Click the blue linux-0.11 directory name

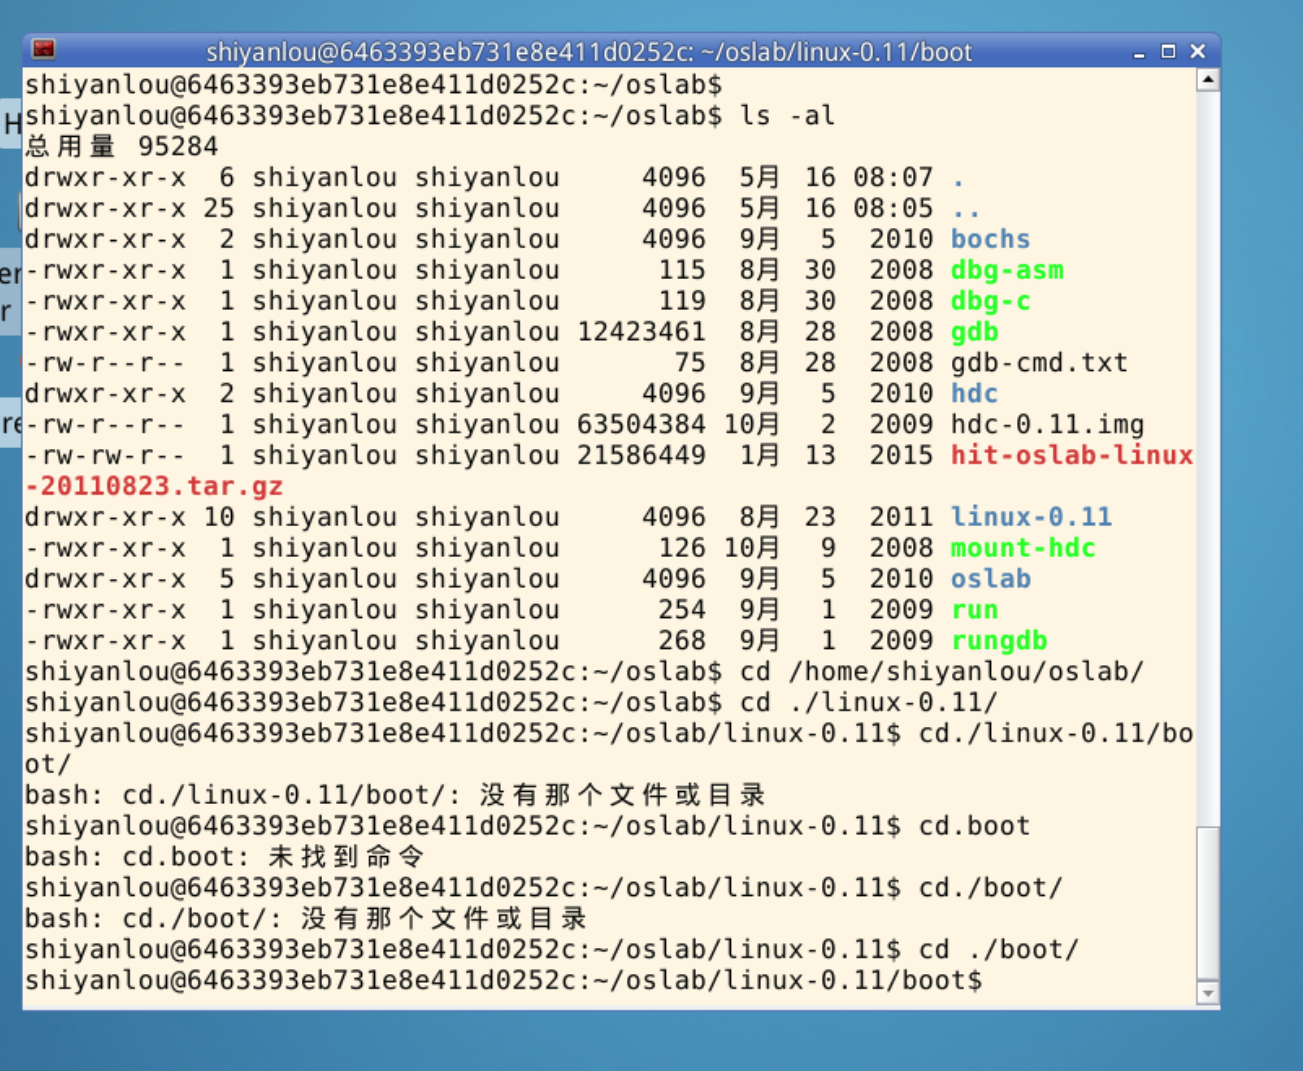click(1030, 517)
